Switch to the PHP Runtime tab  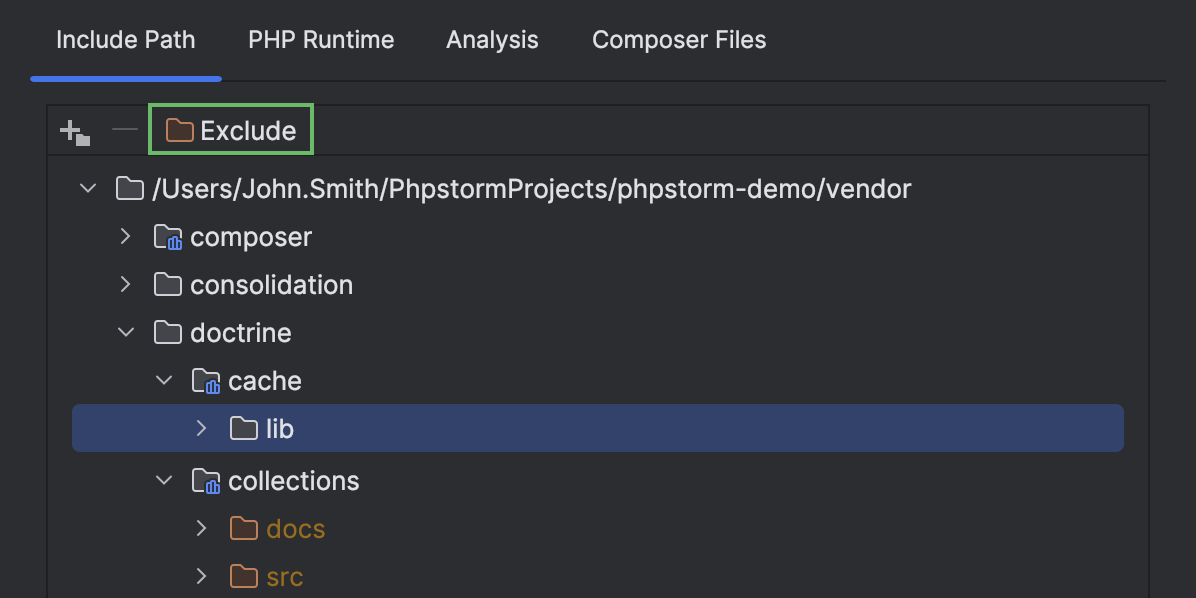[321, 40]
